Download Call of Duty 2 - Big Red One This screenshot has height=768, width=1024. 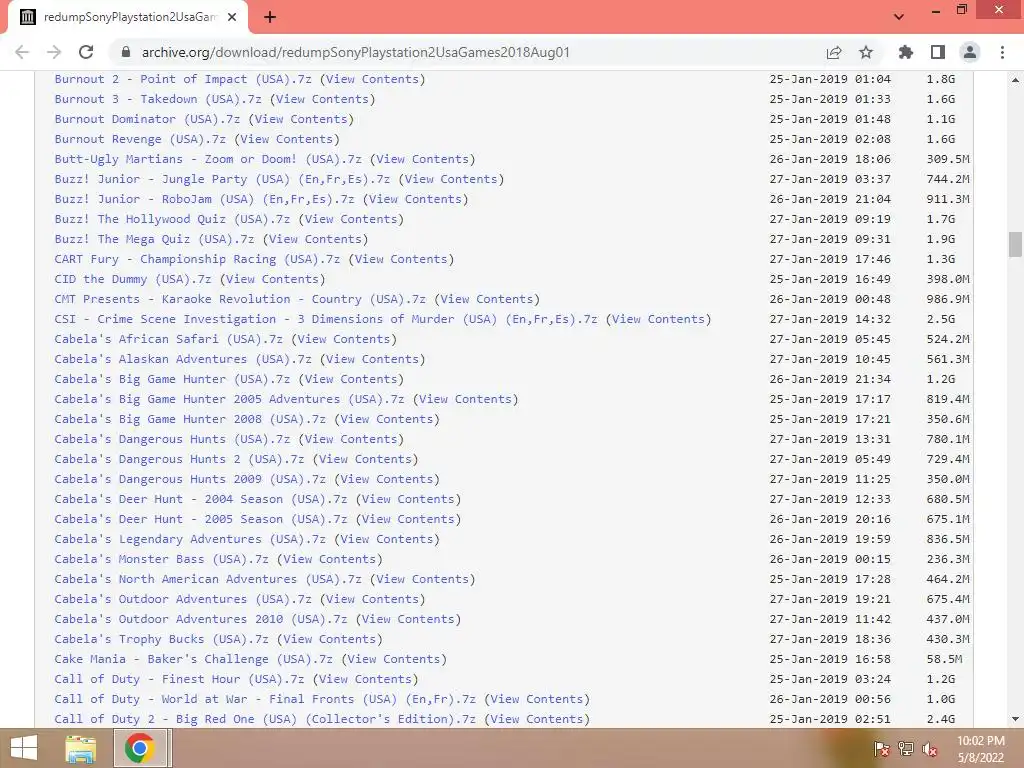[265, 719]
